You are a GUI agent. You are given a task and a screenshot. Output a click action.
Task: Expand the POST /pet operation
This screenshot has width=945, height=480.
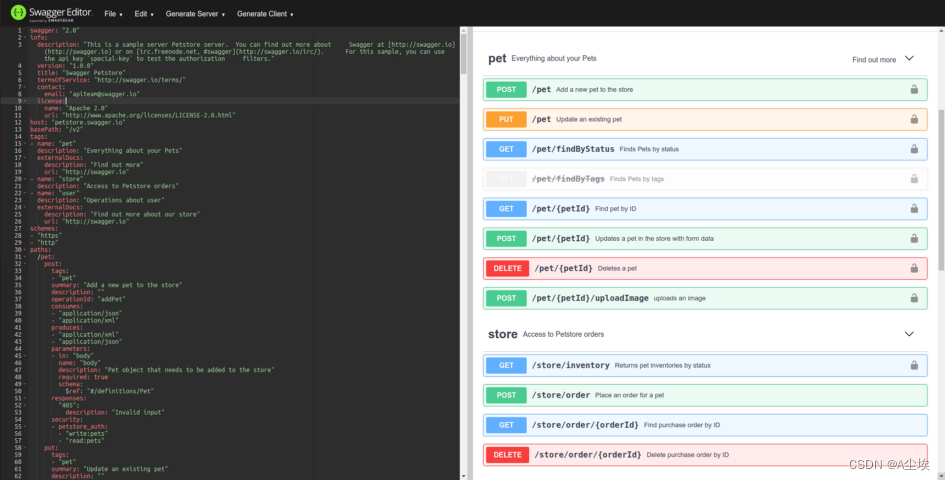point(705,89)
